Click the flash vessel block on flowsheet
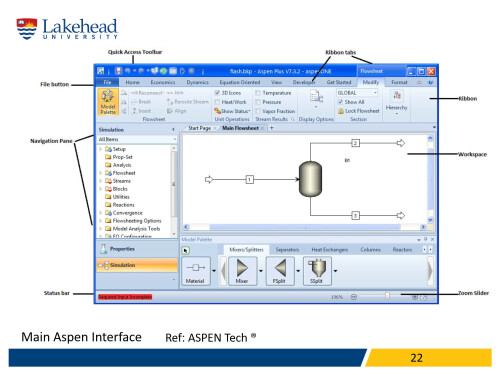The width and height of the screenshot is (500, 375). tap(310, 179)
